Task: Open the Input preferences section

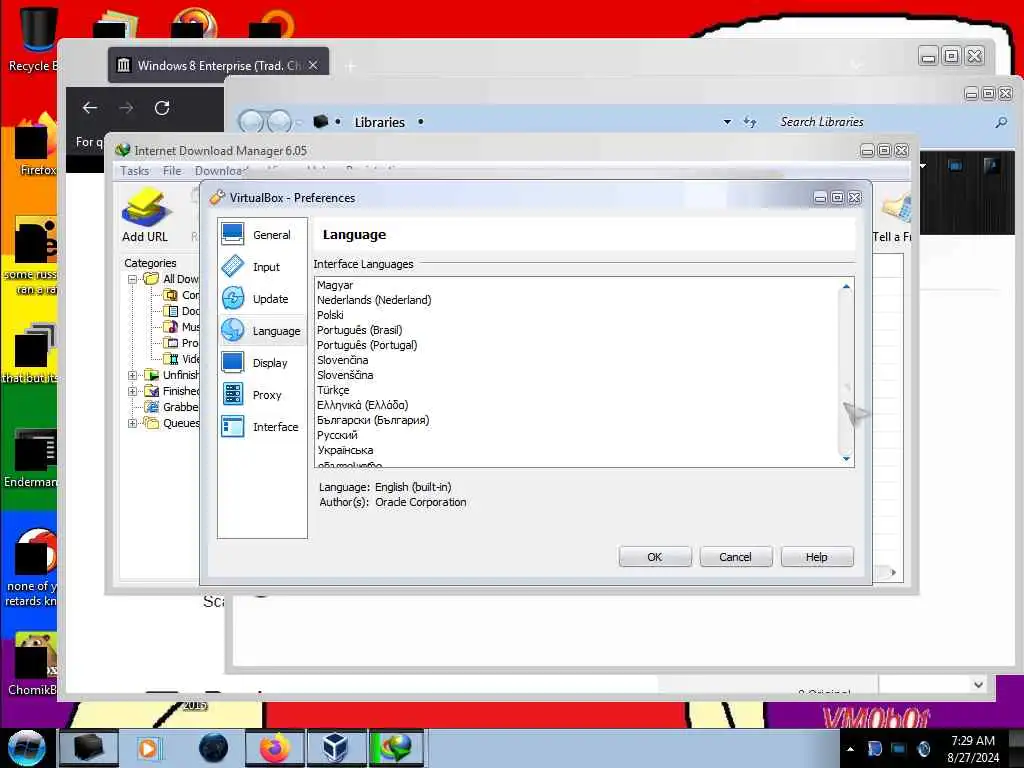Action: click(x=262, y=266)
